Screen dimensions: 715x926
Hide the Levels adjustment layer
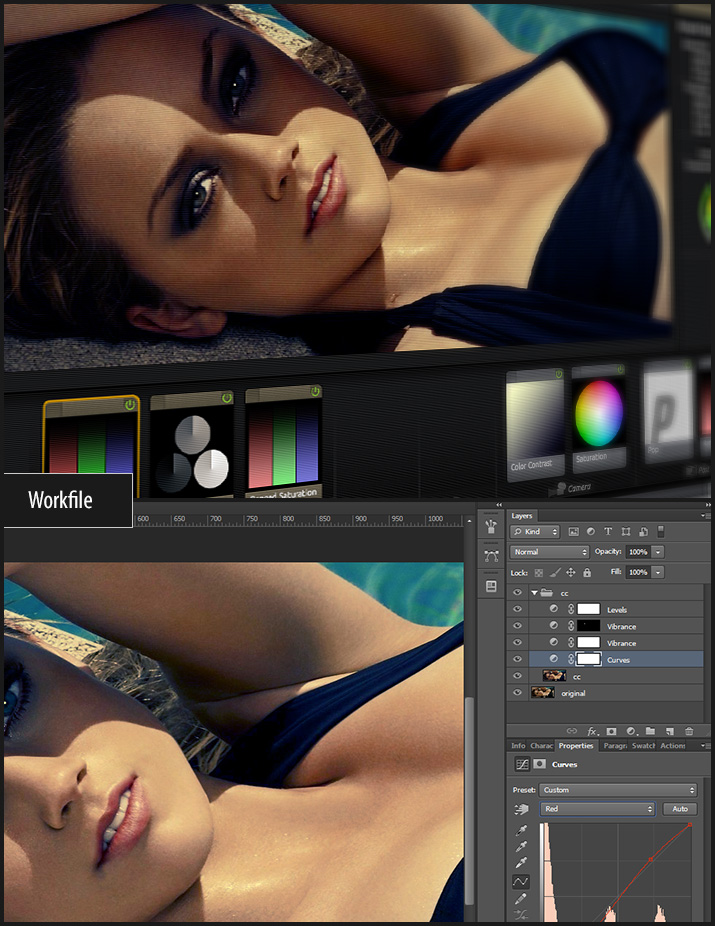tap(517, 609)
